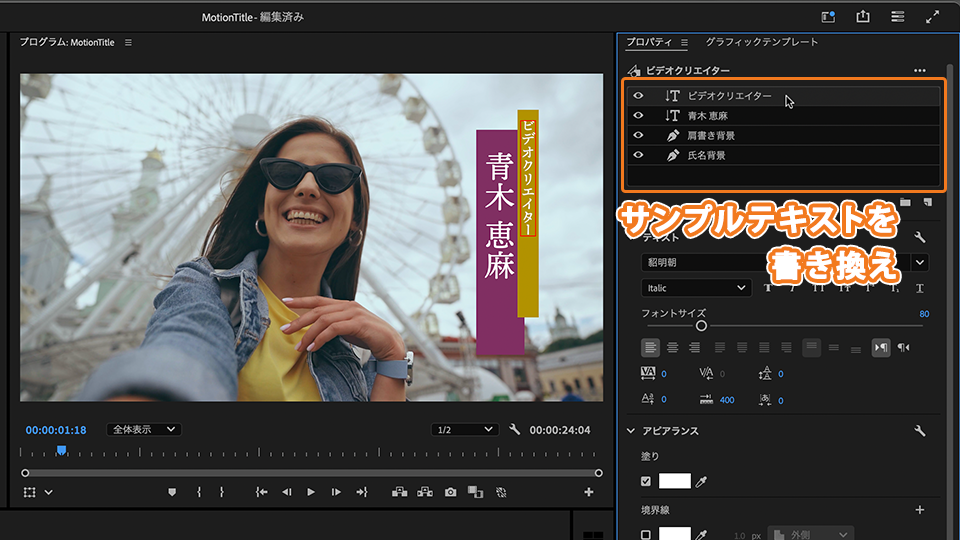960x540 pixels.
Task: Click the Add Marker icon
Action: [x=172, y=492]
